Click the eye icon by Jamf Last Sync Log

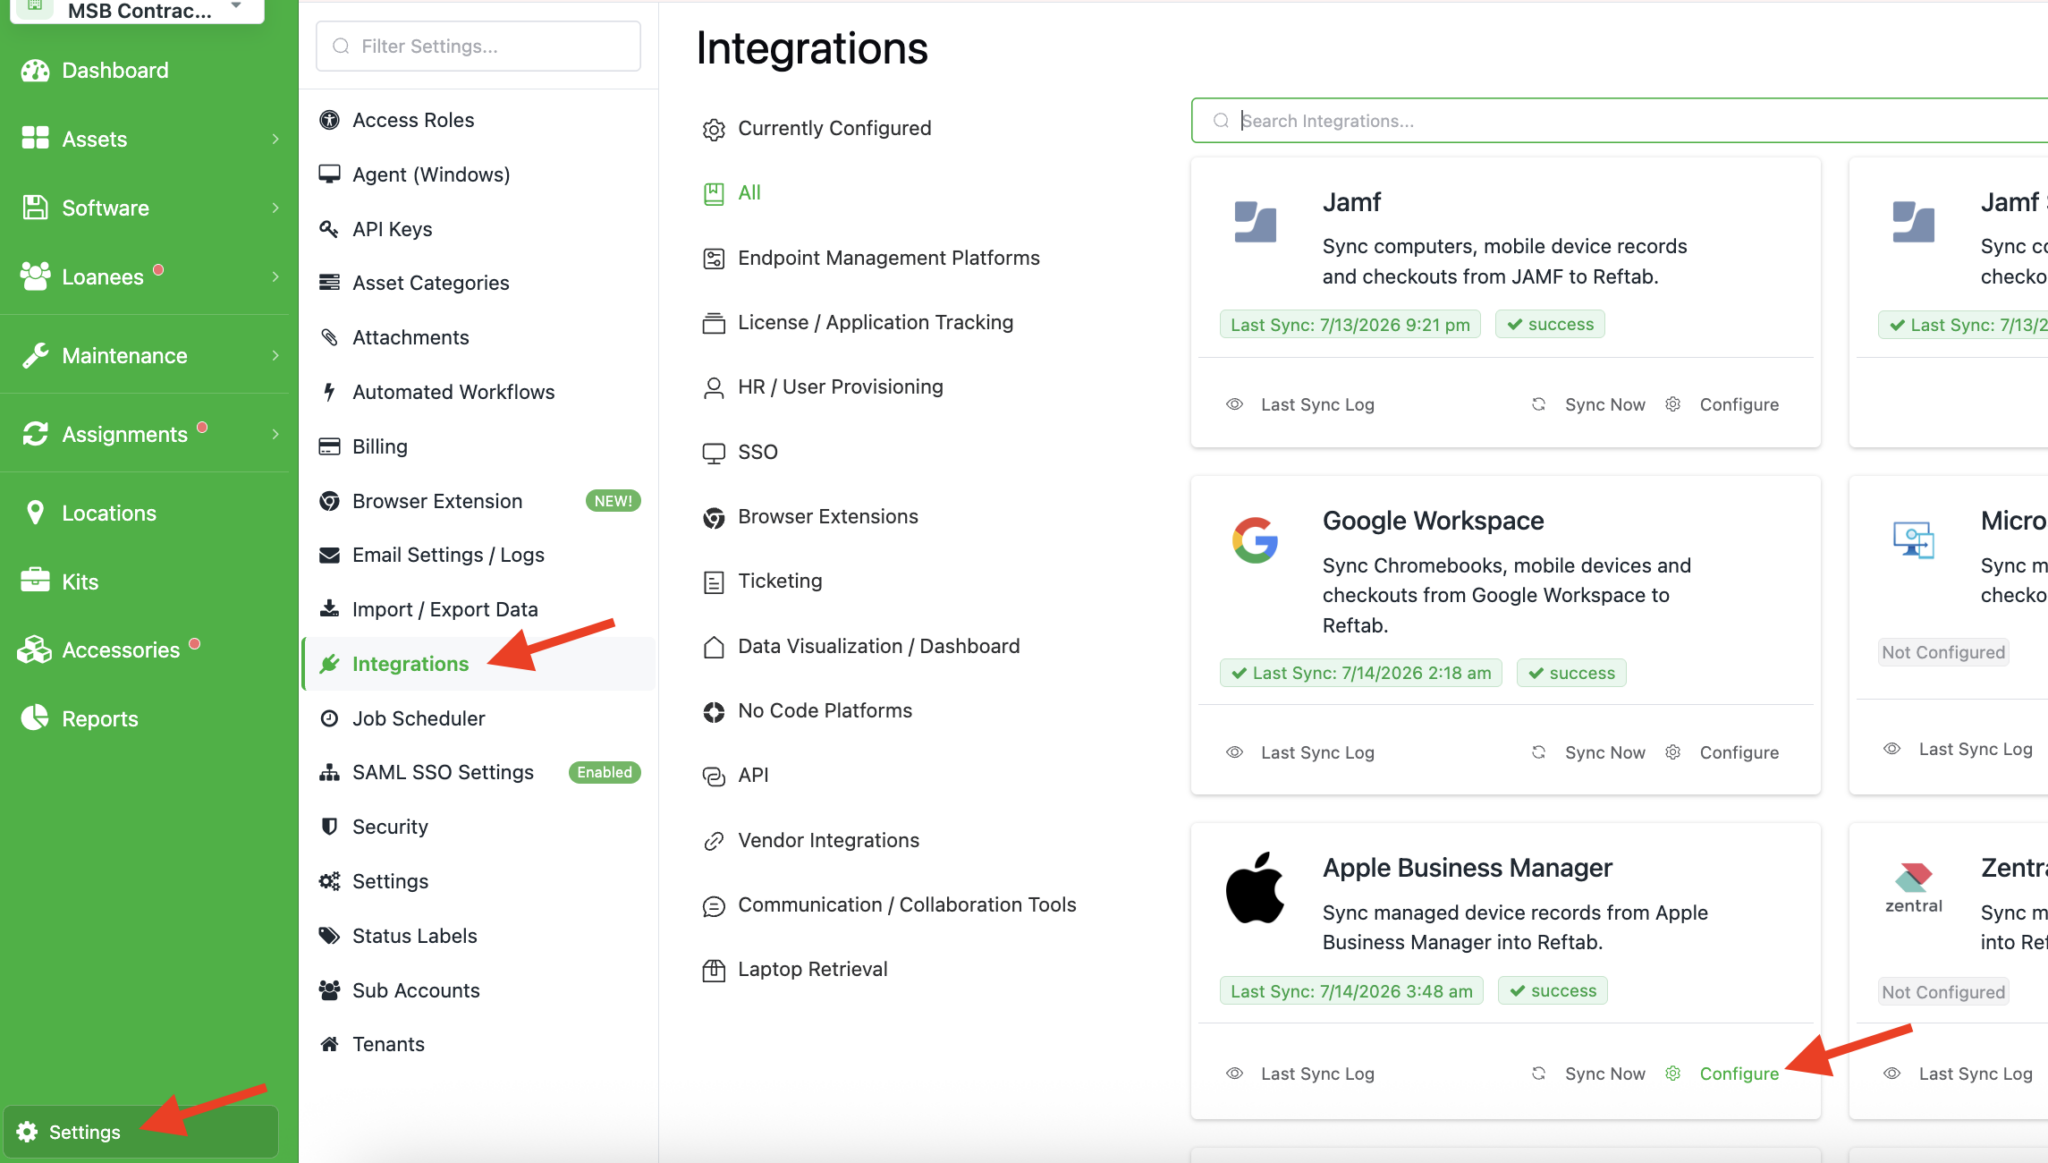tap(1235, 404)
